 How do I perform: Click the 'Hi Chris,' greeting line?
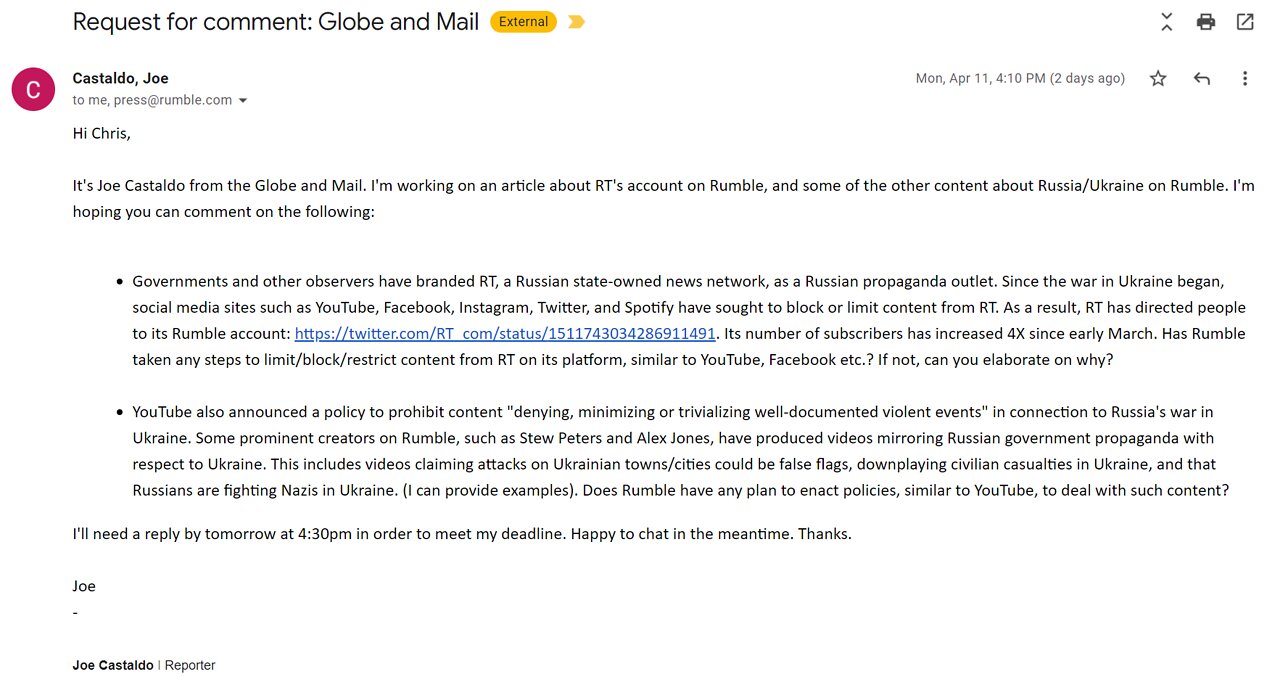pos(102,133)
